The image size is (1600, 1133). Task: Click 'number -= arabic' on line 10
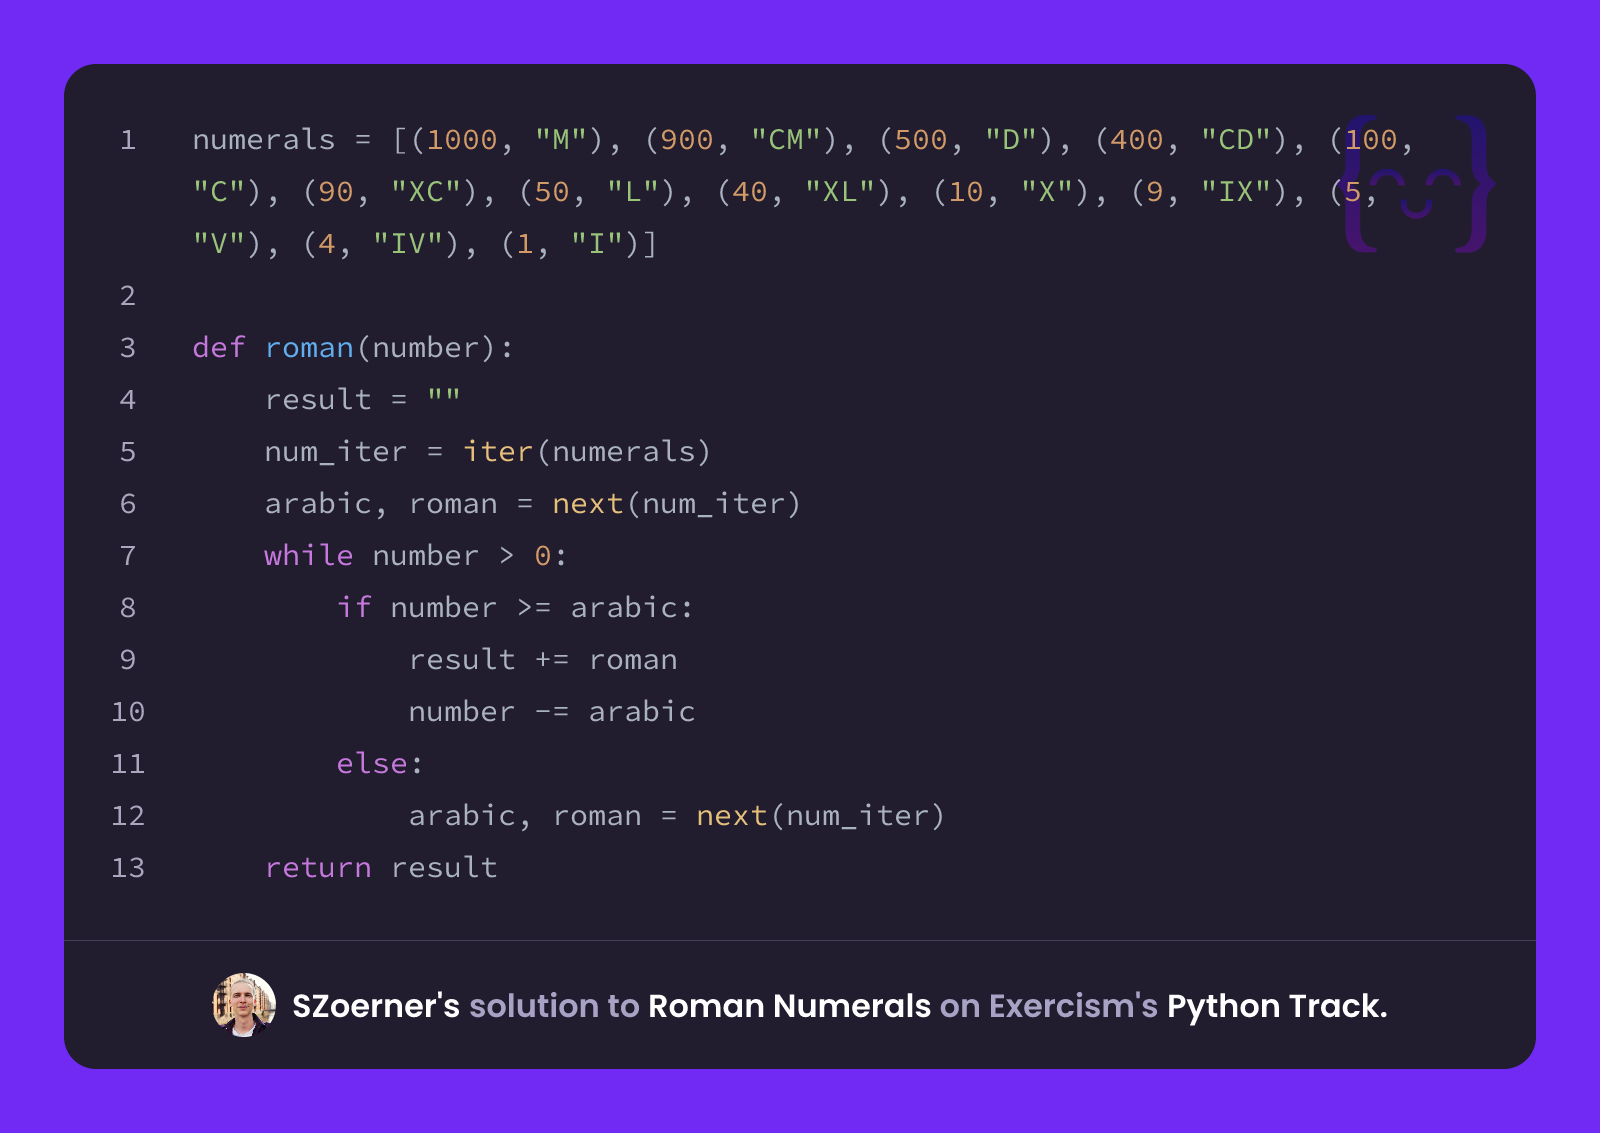click(x=552, y=711)
